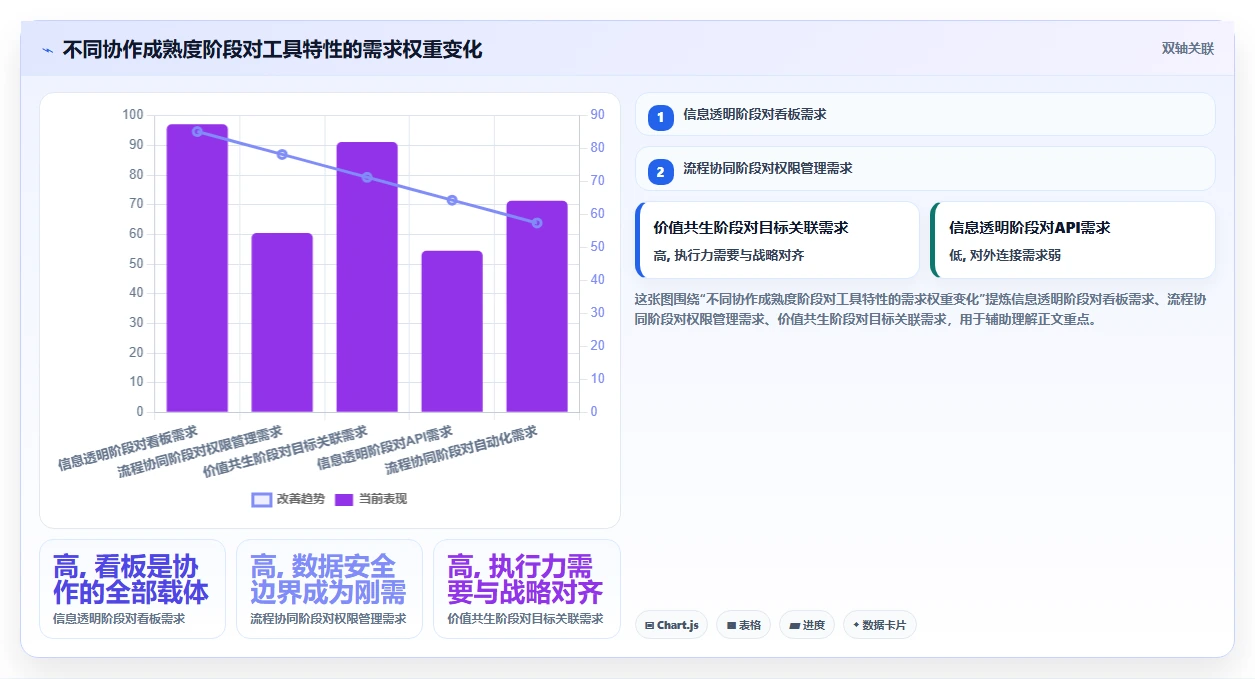Click x-axis label 信息透明阶段对API需求
Image resolution: width=1255 pixels, height=679 pixels.
click(385, 447)
